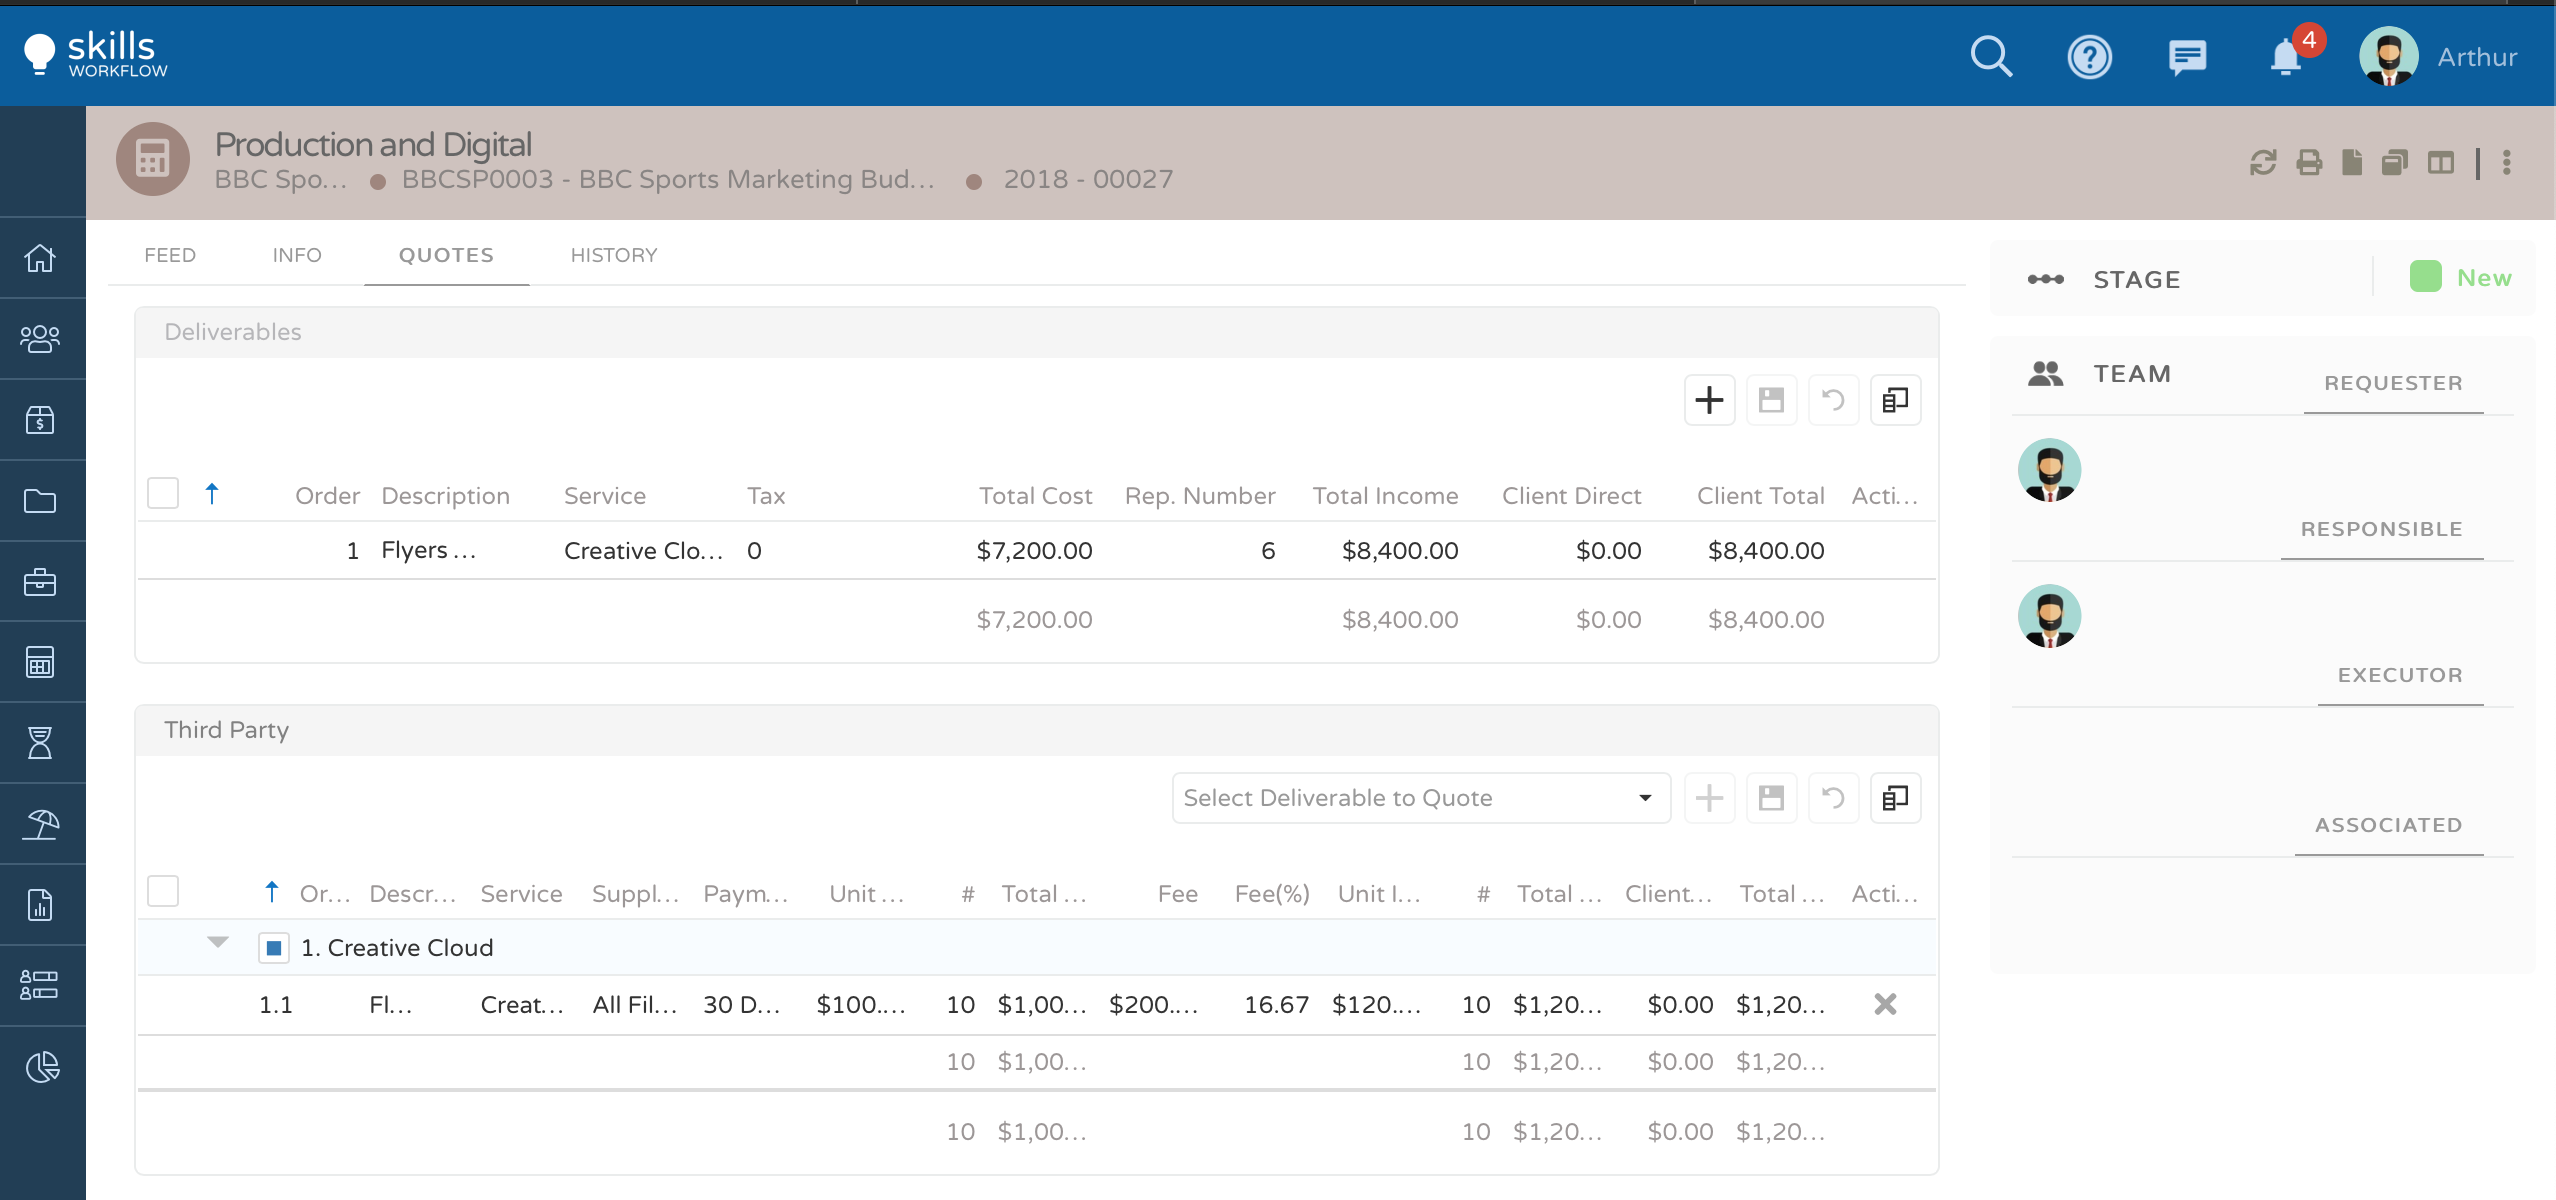2556x1200 pixels.
Task: Toggle the Creative Cloud group checkbox
Action: coord(274,947)
